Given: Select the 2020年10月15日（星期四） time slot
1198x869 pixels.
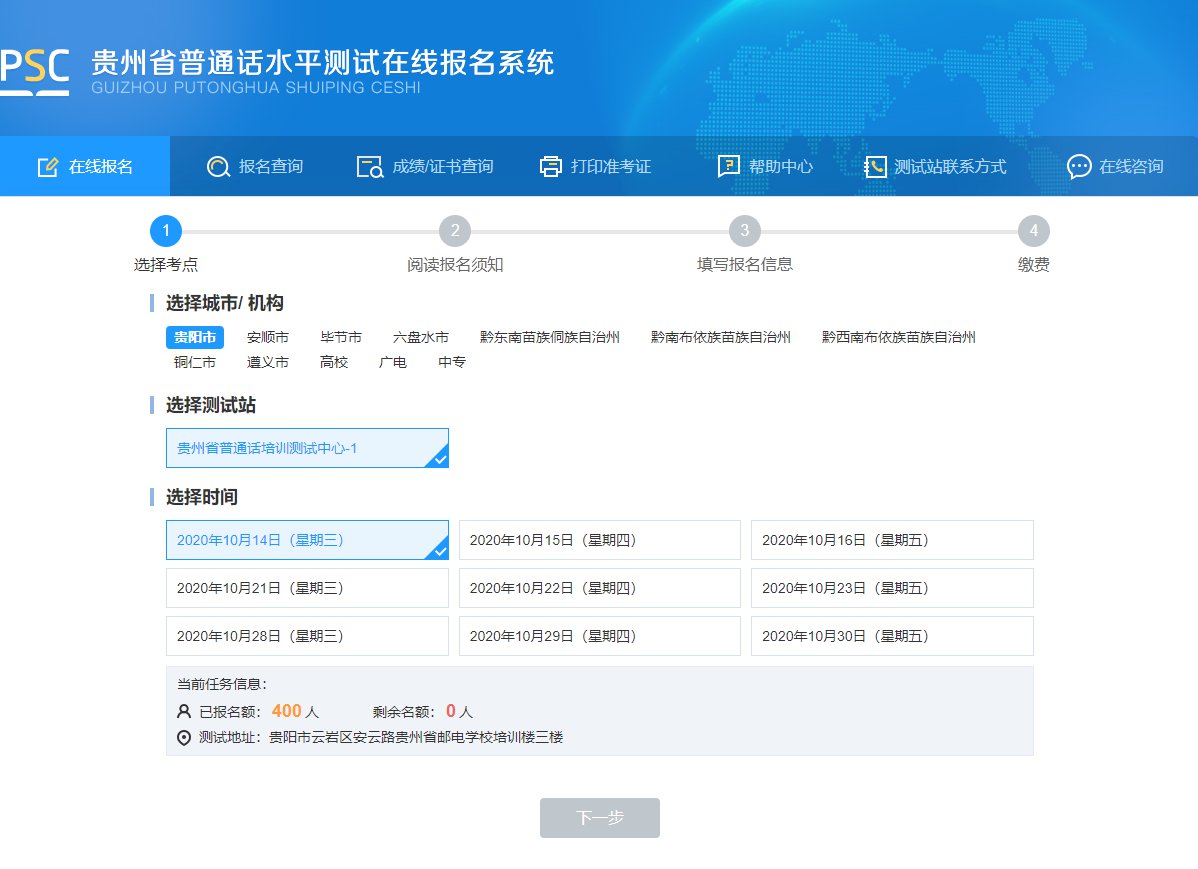Looking at the screenshot, I should [599, 540].
